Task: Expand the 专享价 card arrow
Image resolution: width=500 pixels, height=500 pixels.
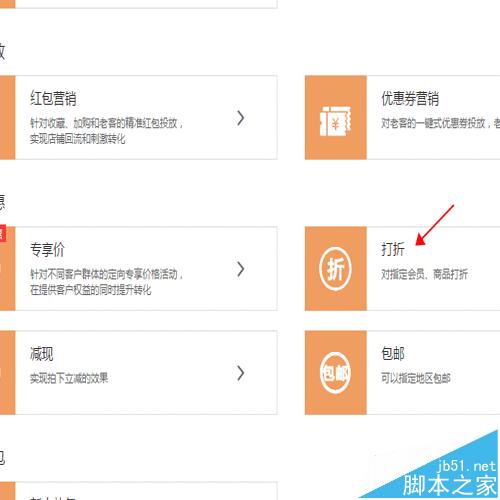Action: (x=241, y=269)
